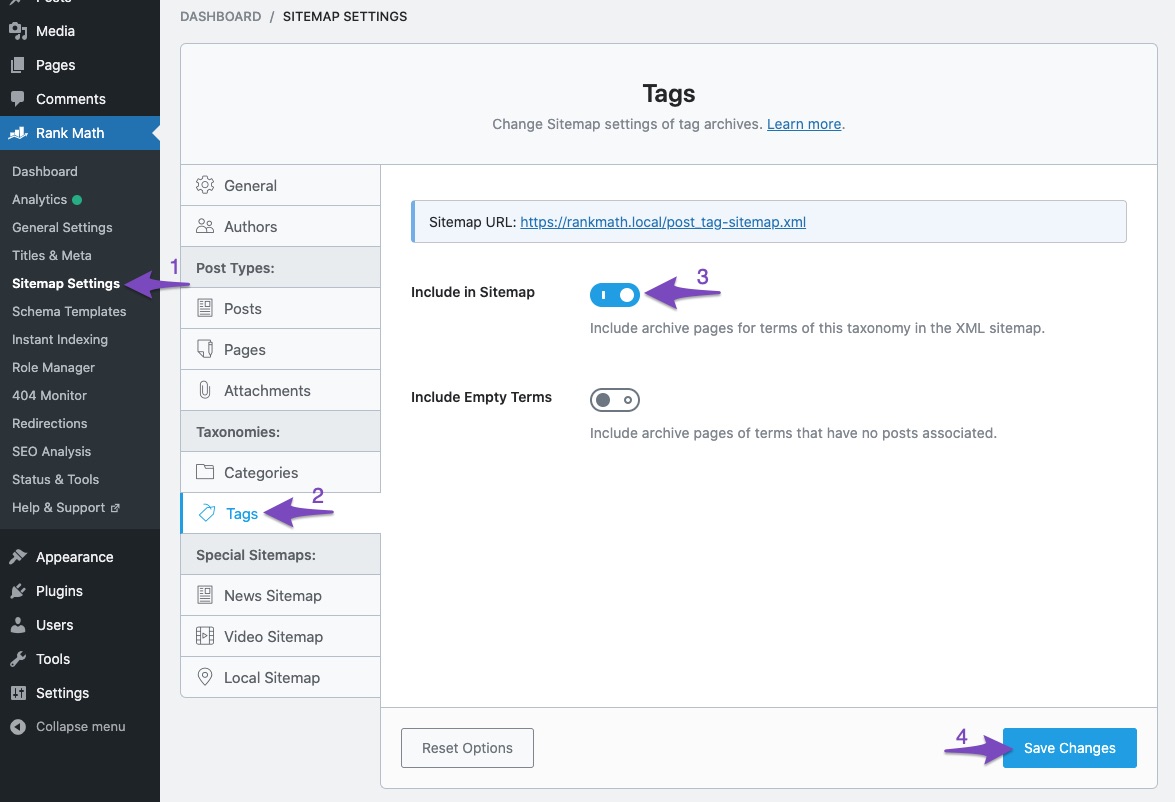Switch to the Pages sitemap tab
Image resolution: width=1175 pixels, height=802 pixels.
point(244,349)
